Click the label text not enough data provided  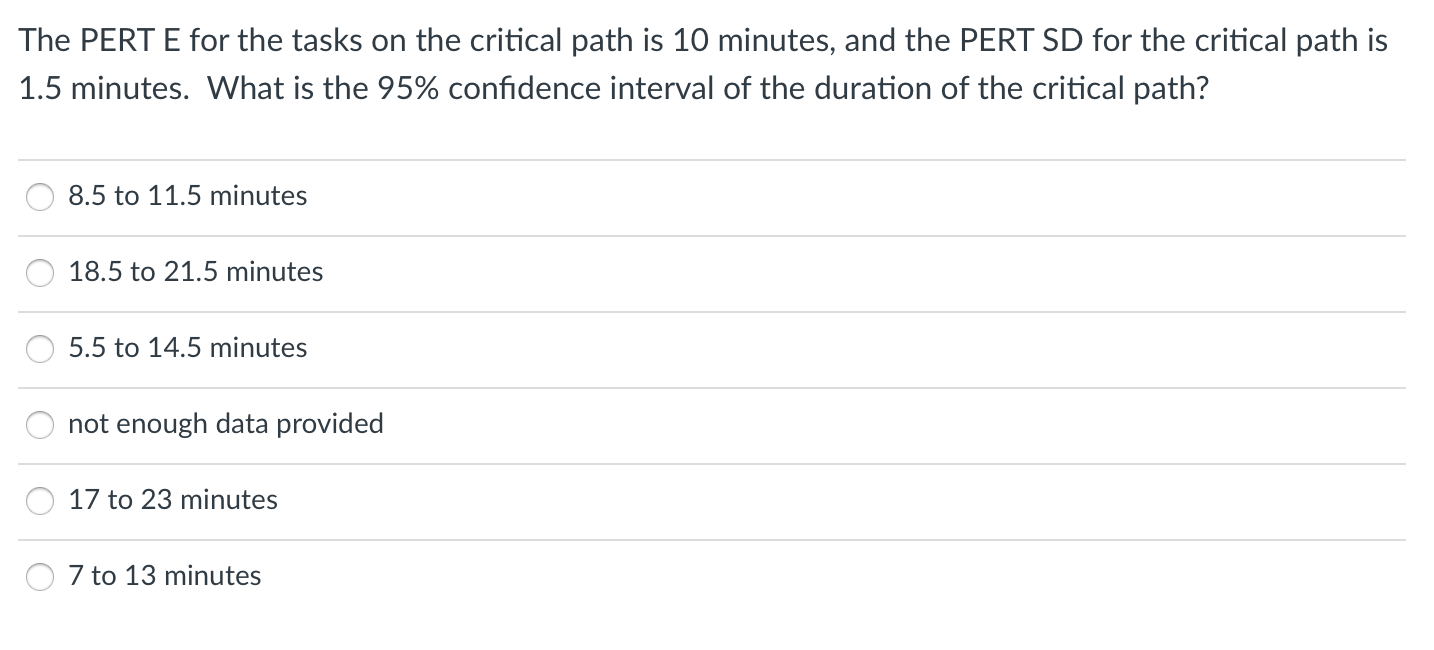[226, 425]
